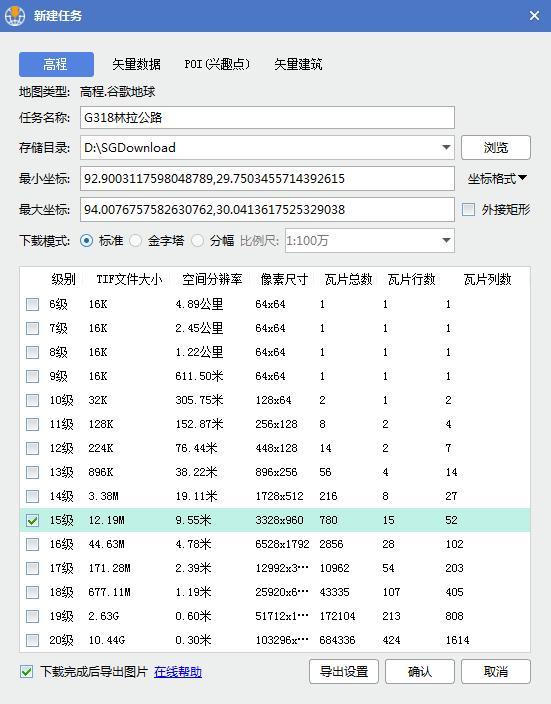Click the 高程.谷歌地球 map type text
This screenshot has height=704, width=551.
(118, 92)
